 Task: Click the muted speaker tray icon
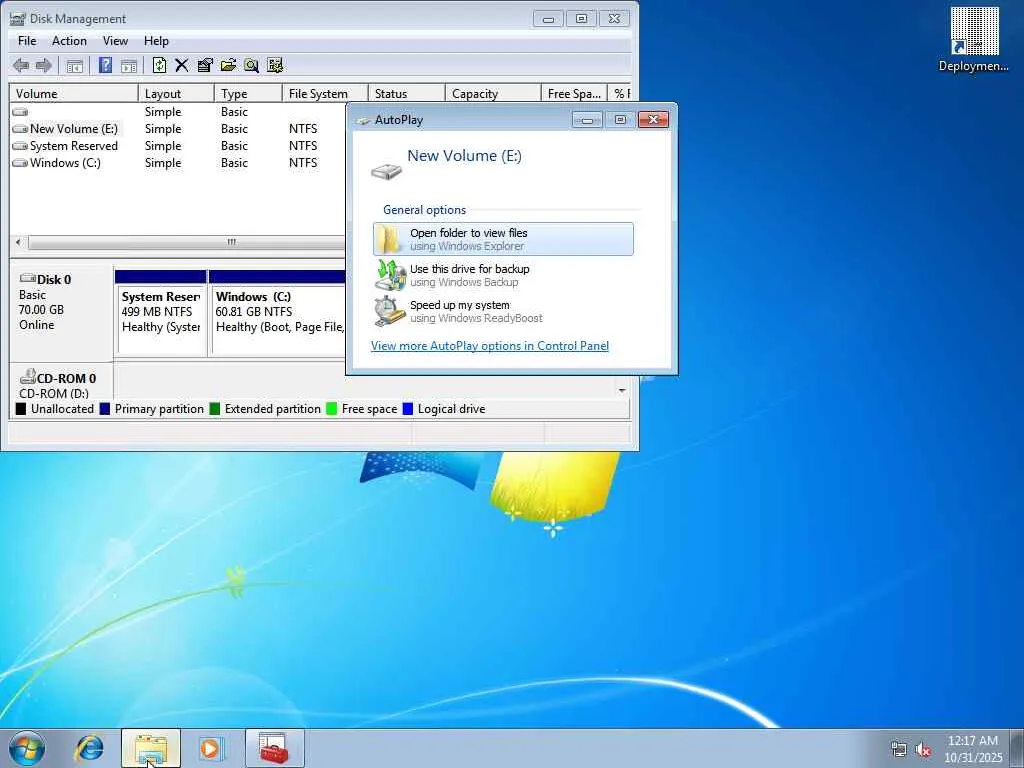point(923,749)
